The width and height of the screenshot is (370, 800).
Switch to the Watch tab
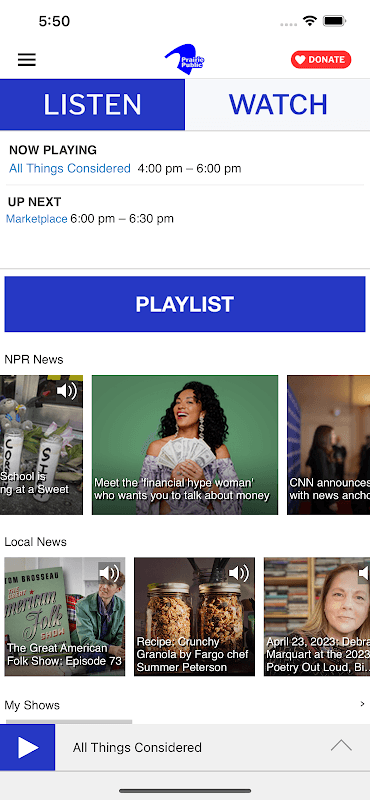click(278, 105)
